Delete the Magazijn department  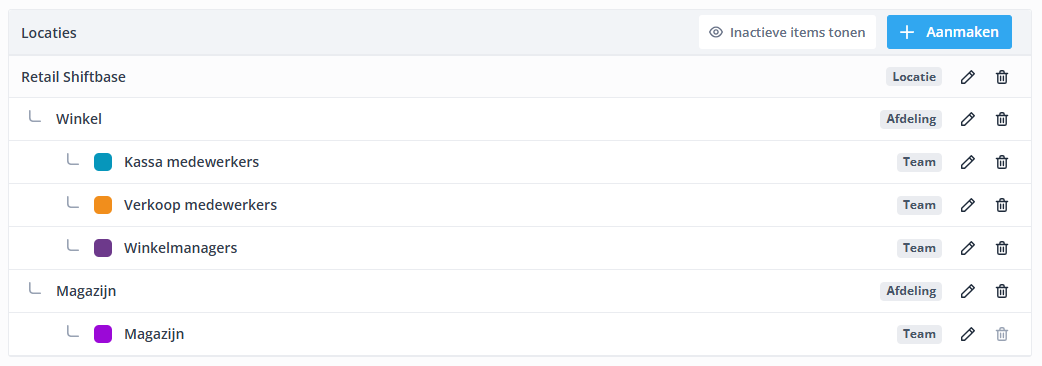coord(1002,291)
